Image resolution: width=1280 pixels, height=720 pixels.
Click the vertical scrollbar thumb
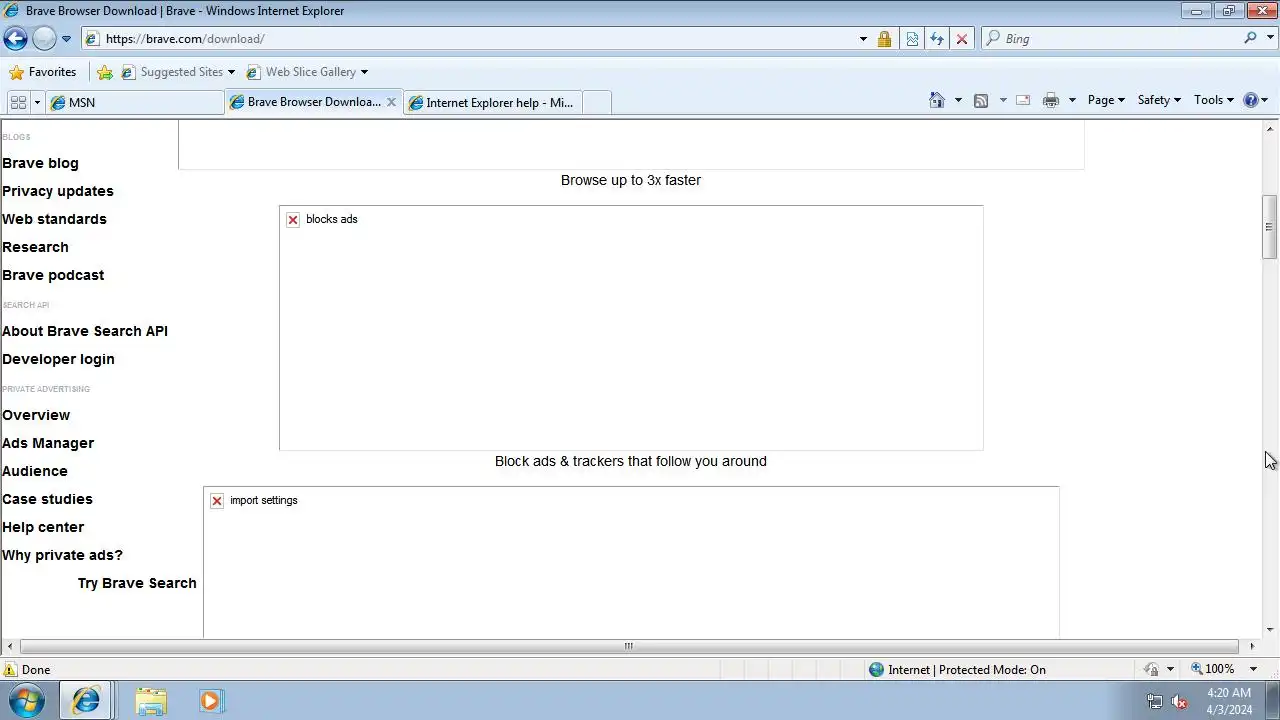click(1269, 227)
